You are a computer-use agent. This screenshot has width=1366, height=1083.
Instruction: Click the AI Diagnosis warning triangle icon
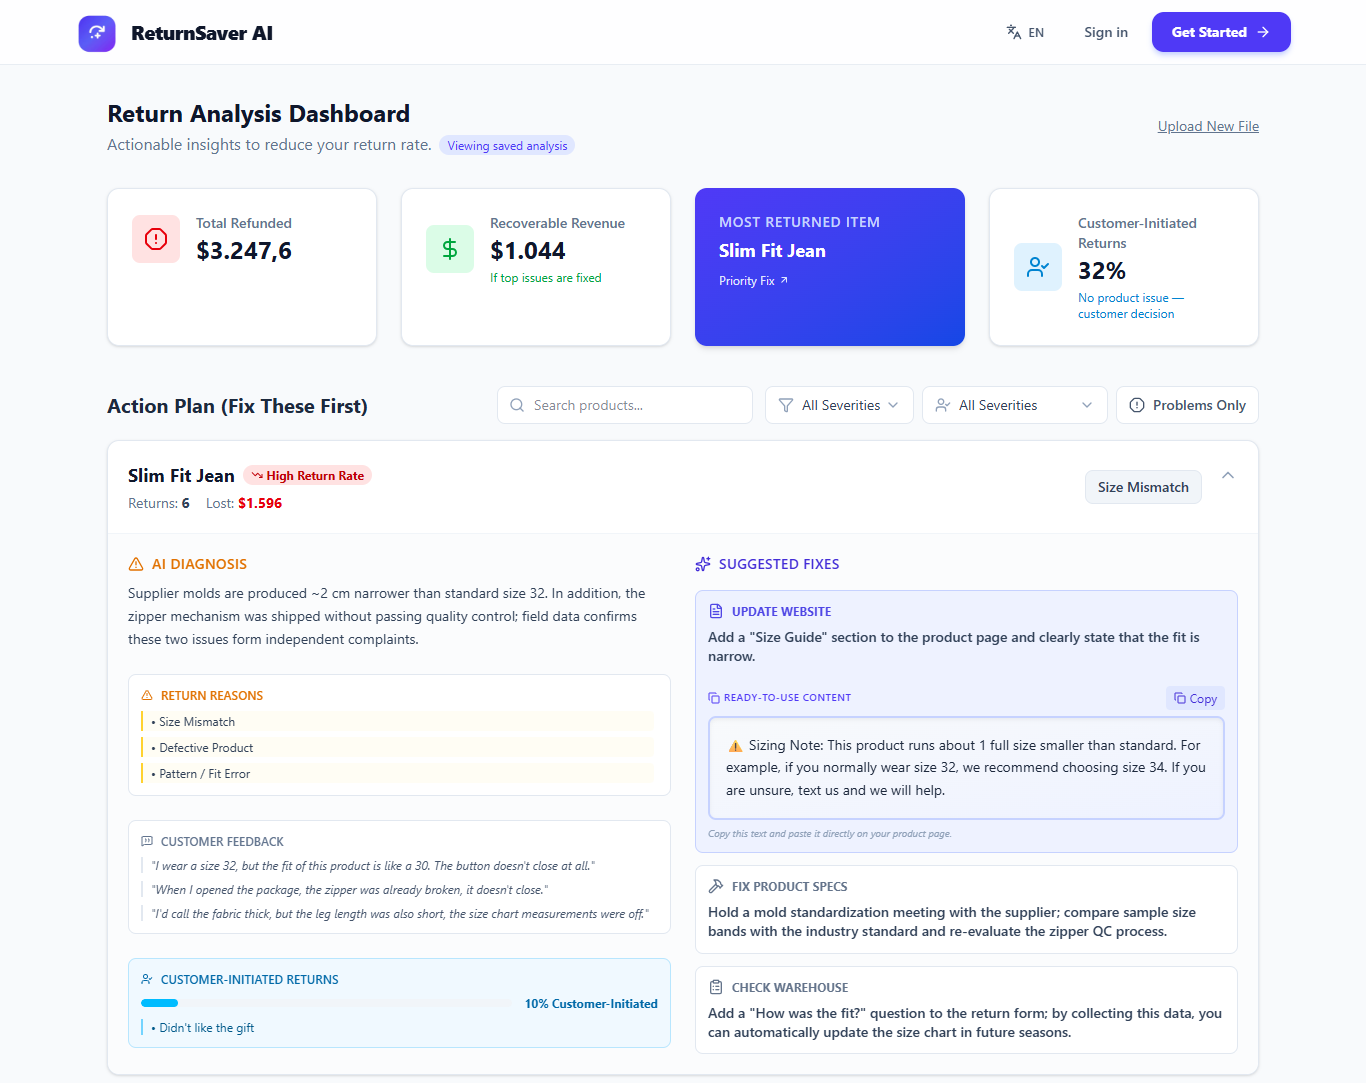[x=135, y=563]
